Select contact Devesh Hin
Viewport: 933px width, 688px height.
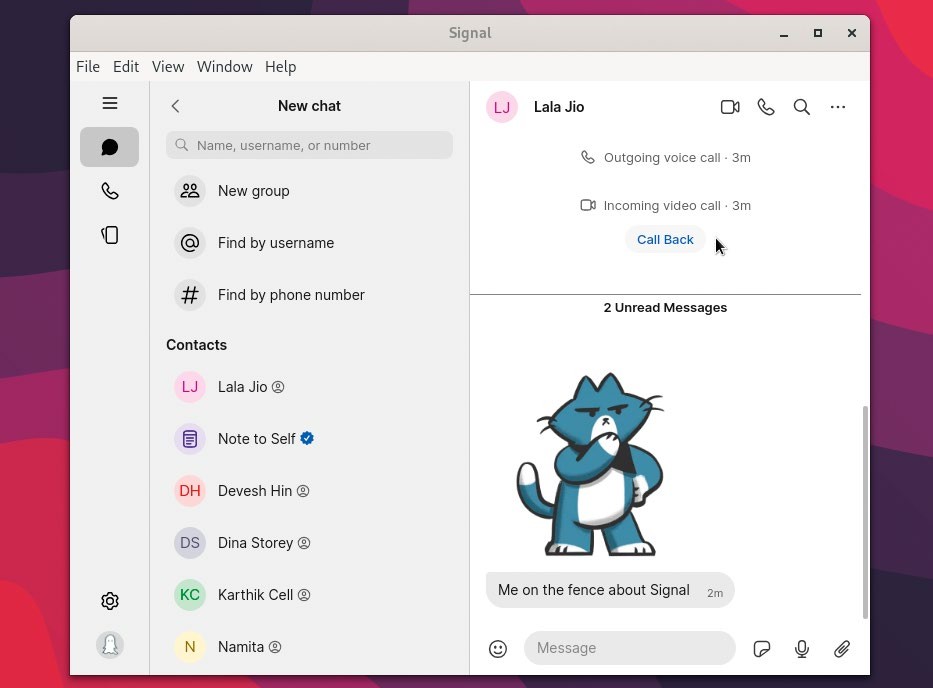(309, 491)
